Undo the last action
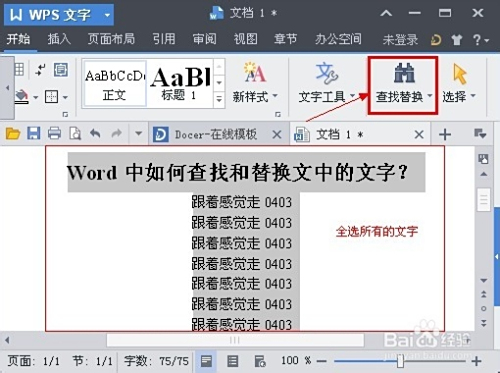 (x=95, y=134)
